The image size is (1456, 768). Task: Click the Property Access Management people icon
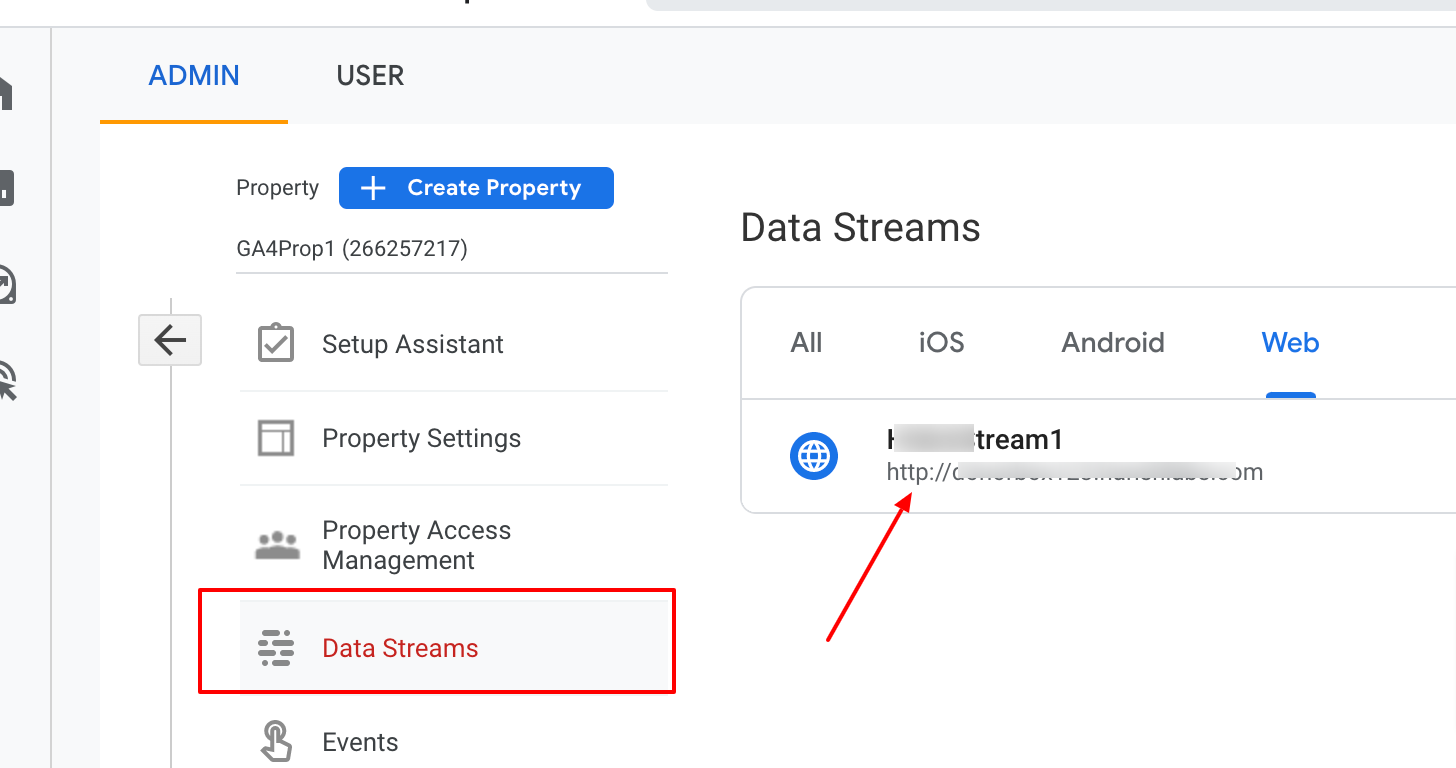coord(277,545)
